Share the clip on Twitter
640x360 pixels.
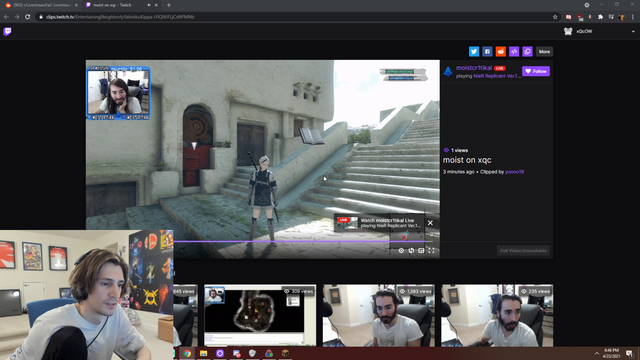473,51
